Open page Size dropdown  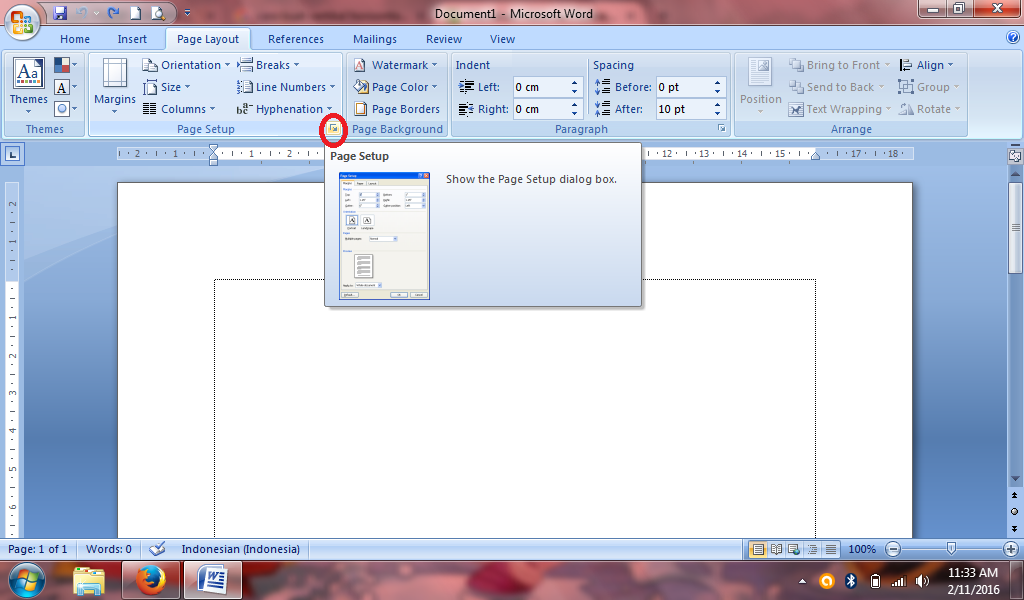click(167, 87)
